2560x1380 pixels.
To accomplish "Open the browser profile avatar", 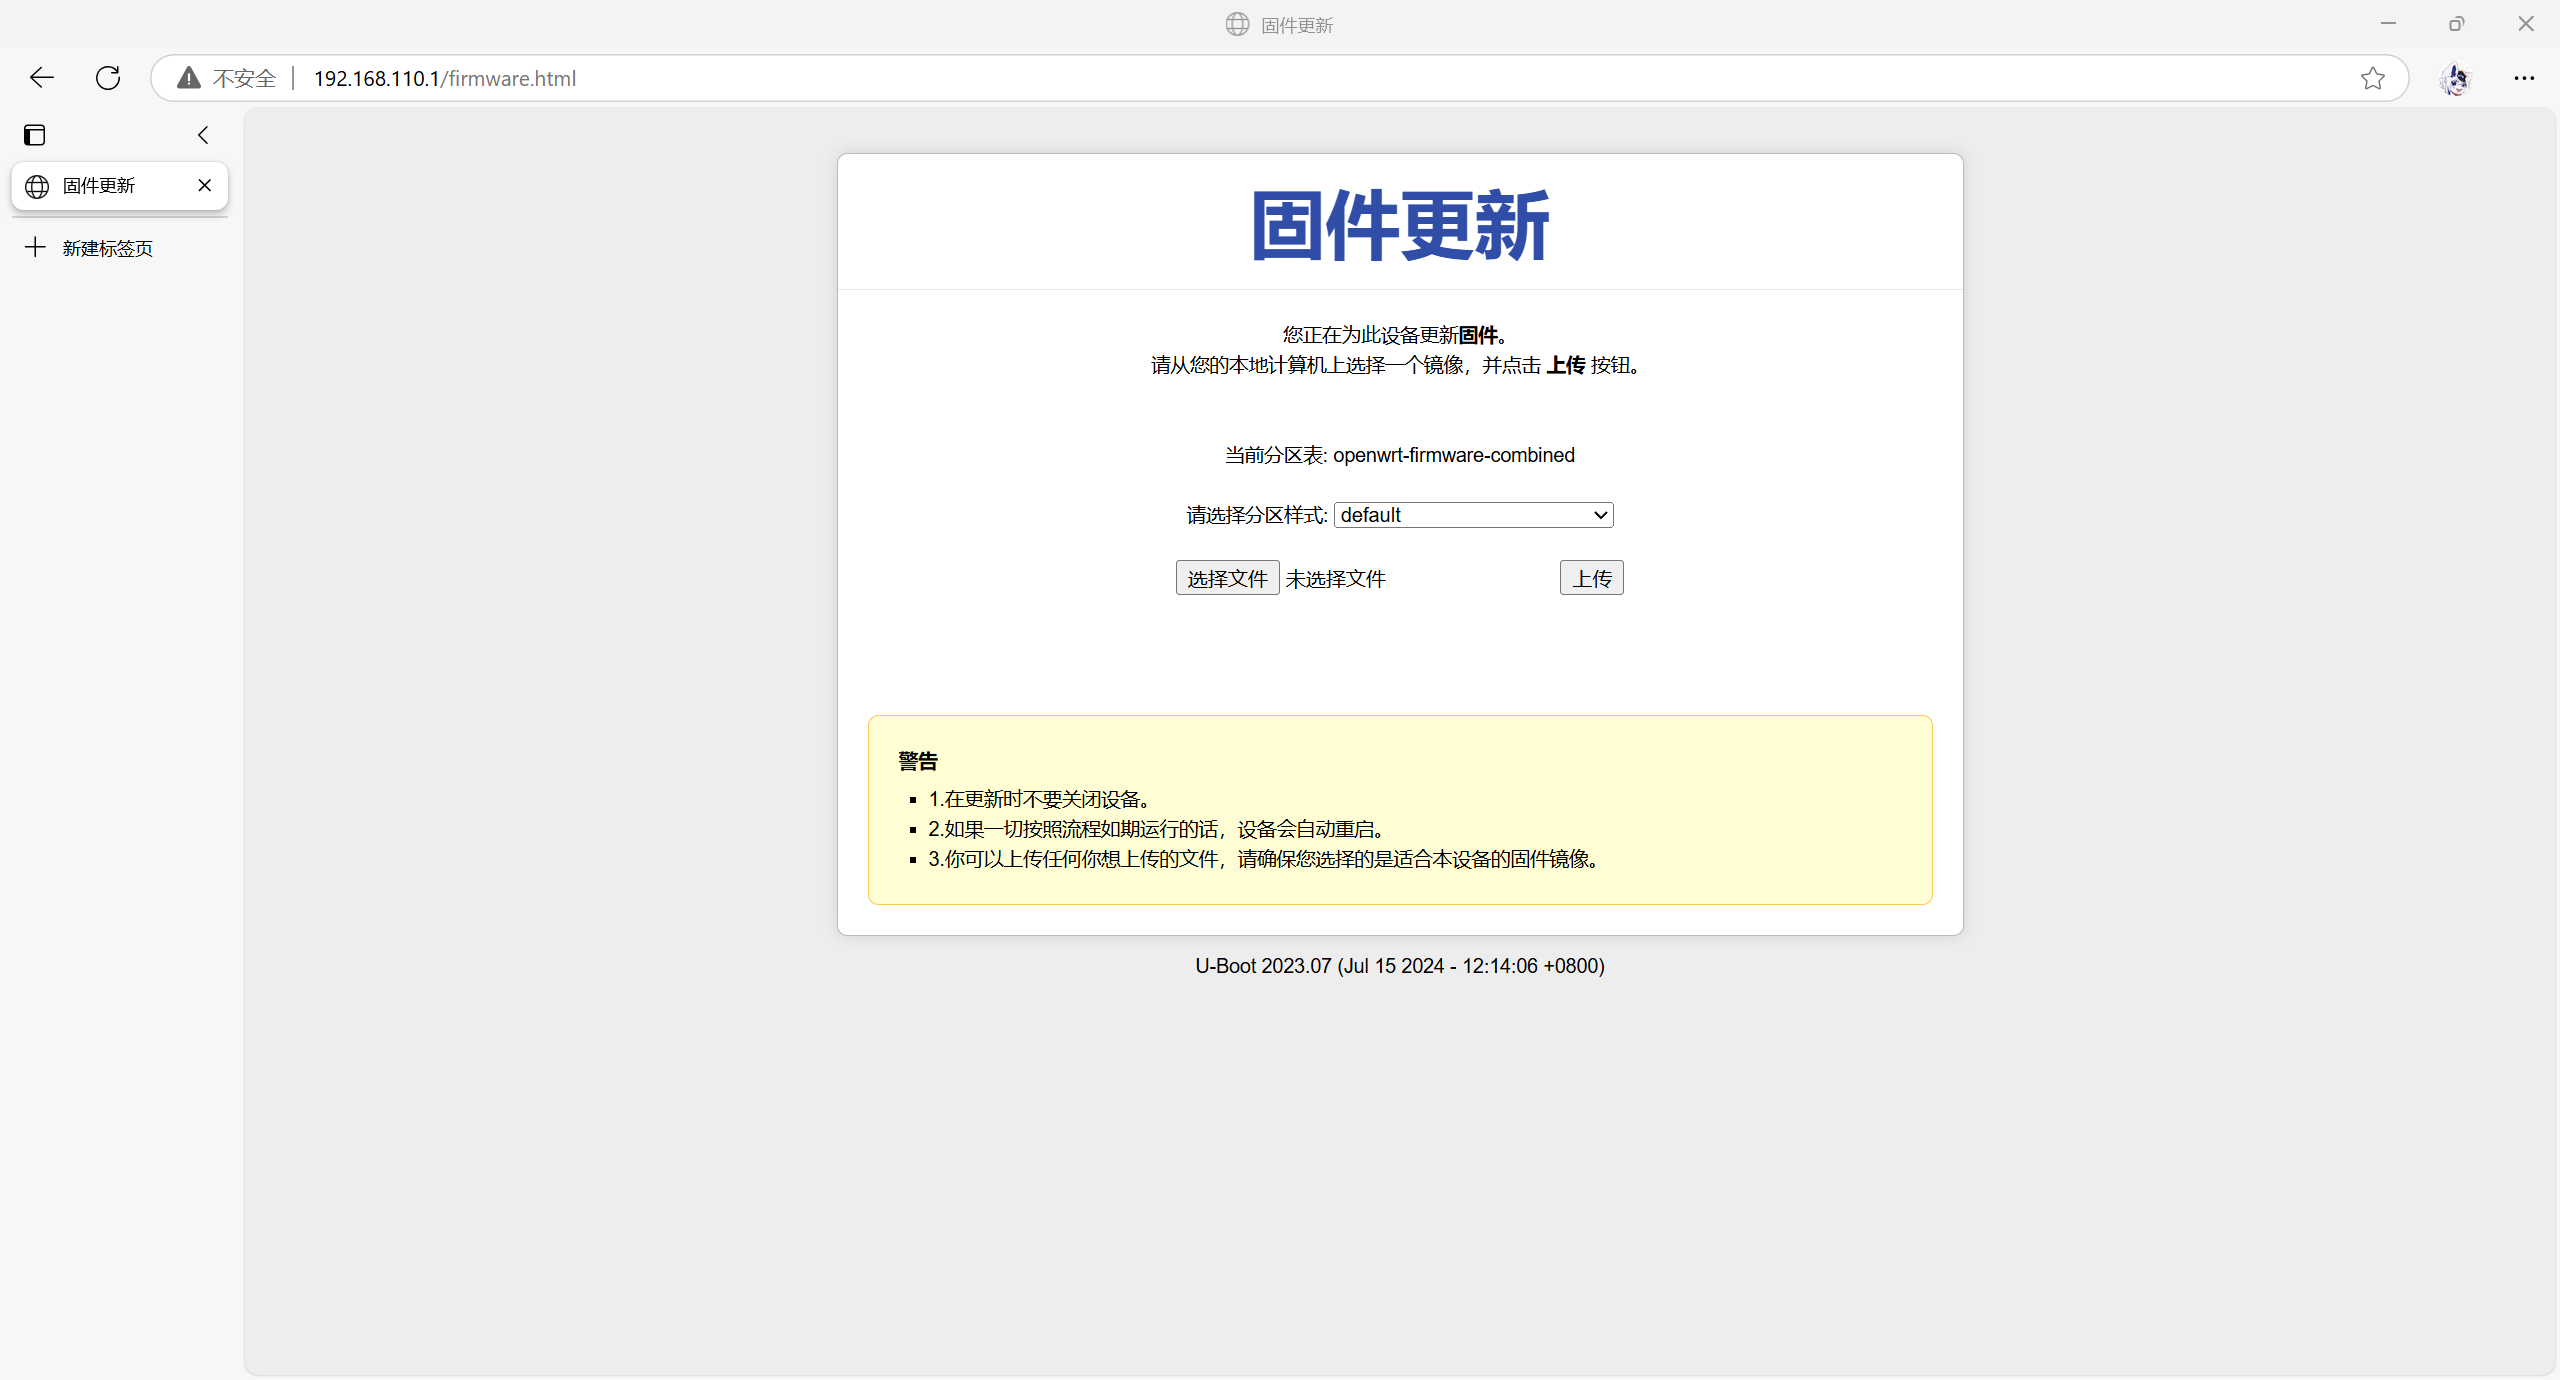I will coord(2456,79).
